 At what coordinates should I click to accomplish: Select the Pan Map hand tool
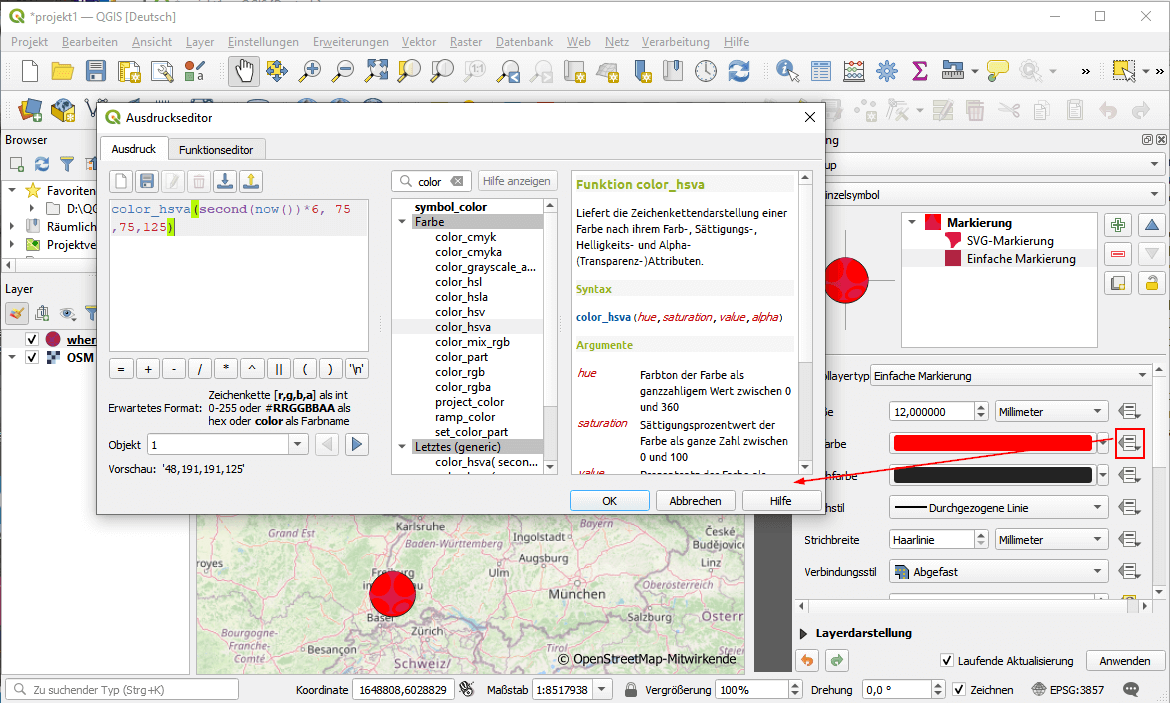pyautogui.click(x=244, y=71)
